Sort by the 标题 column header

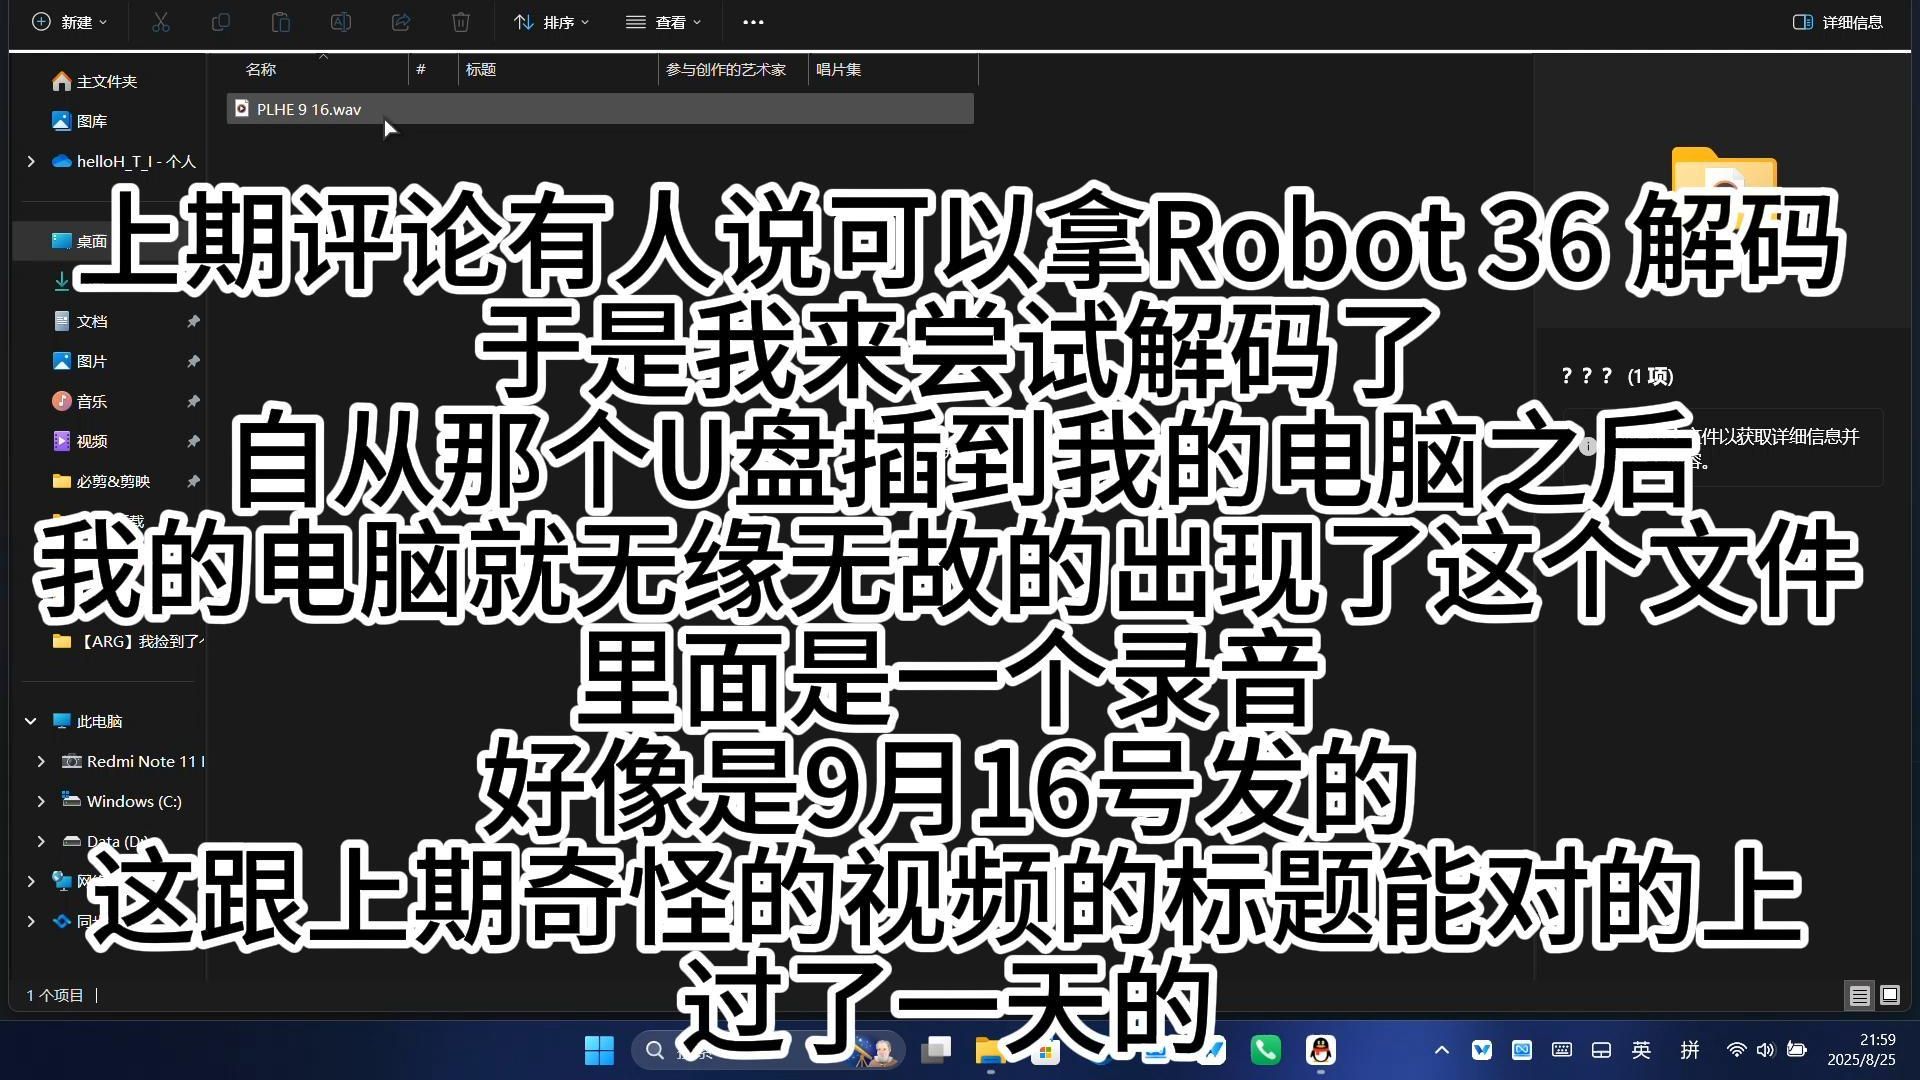point(481,70)
